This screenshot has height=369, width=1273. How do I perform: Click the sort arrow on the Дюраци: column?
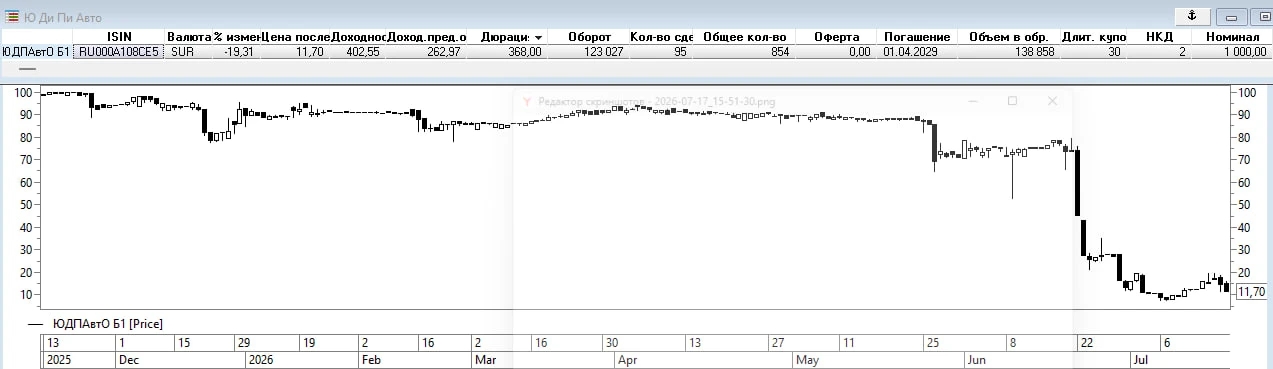point(539,37)
